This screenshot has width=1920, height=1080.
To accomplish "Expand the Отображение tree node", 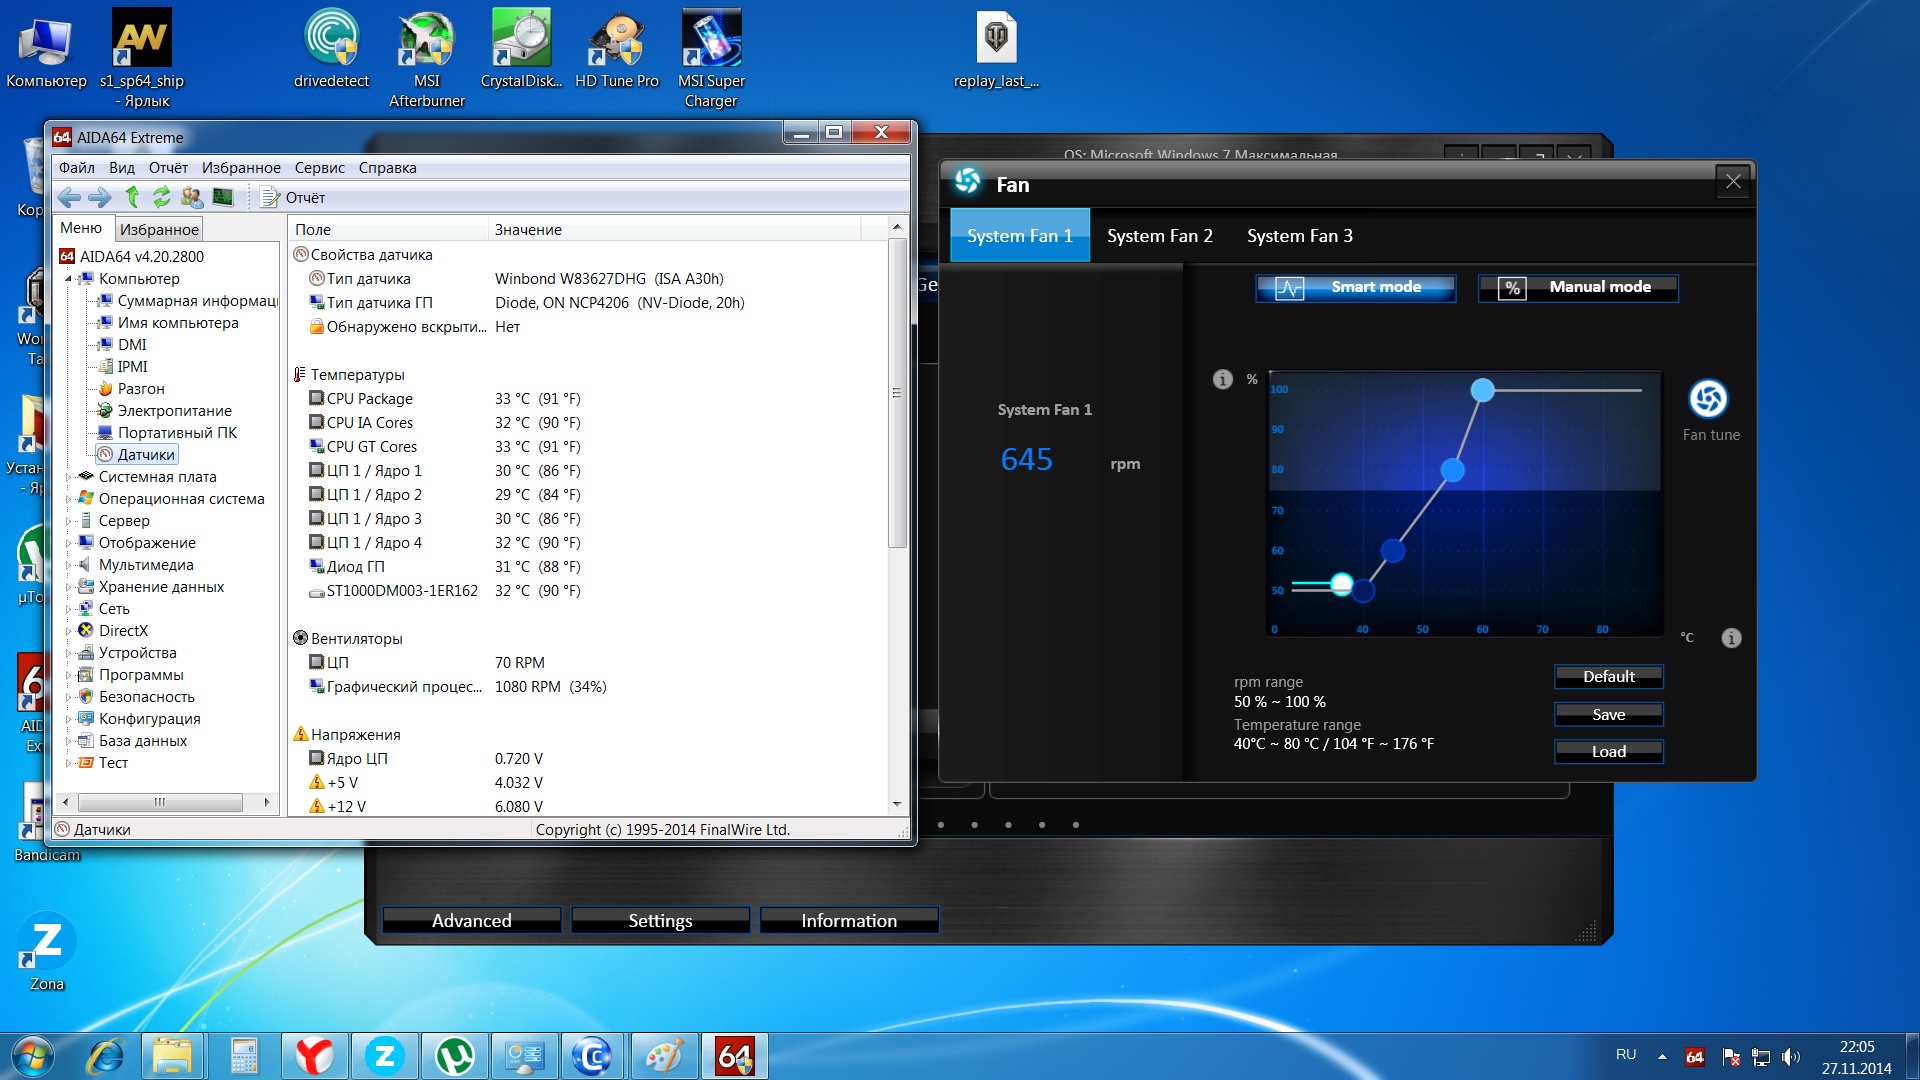I will (x=68, y=543).
